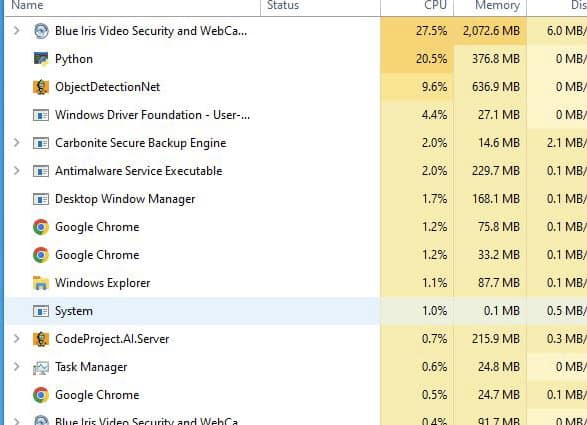Expand the top Blue Iris Video Security process

click(16, 31)
